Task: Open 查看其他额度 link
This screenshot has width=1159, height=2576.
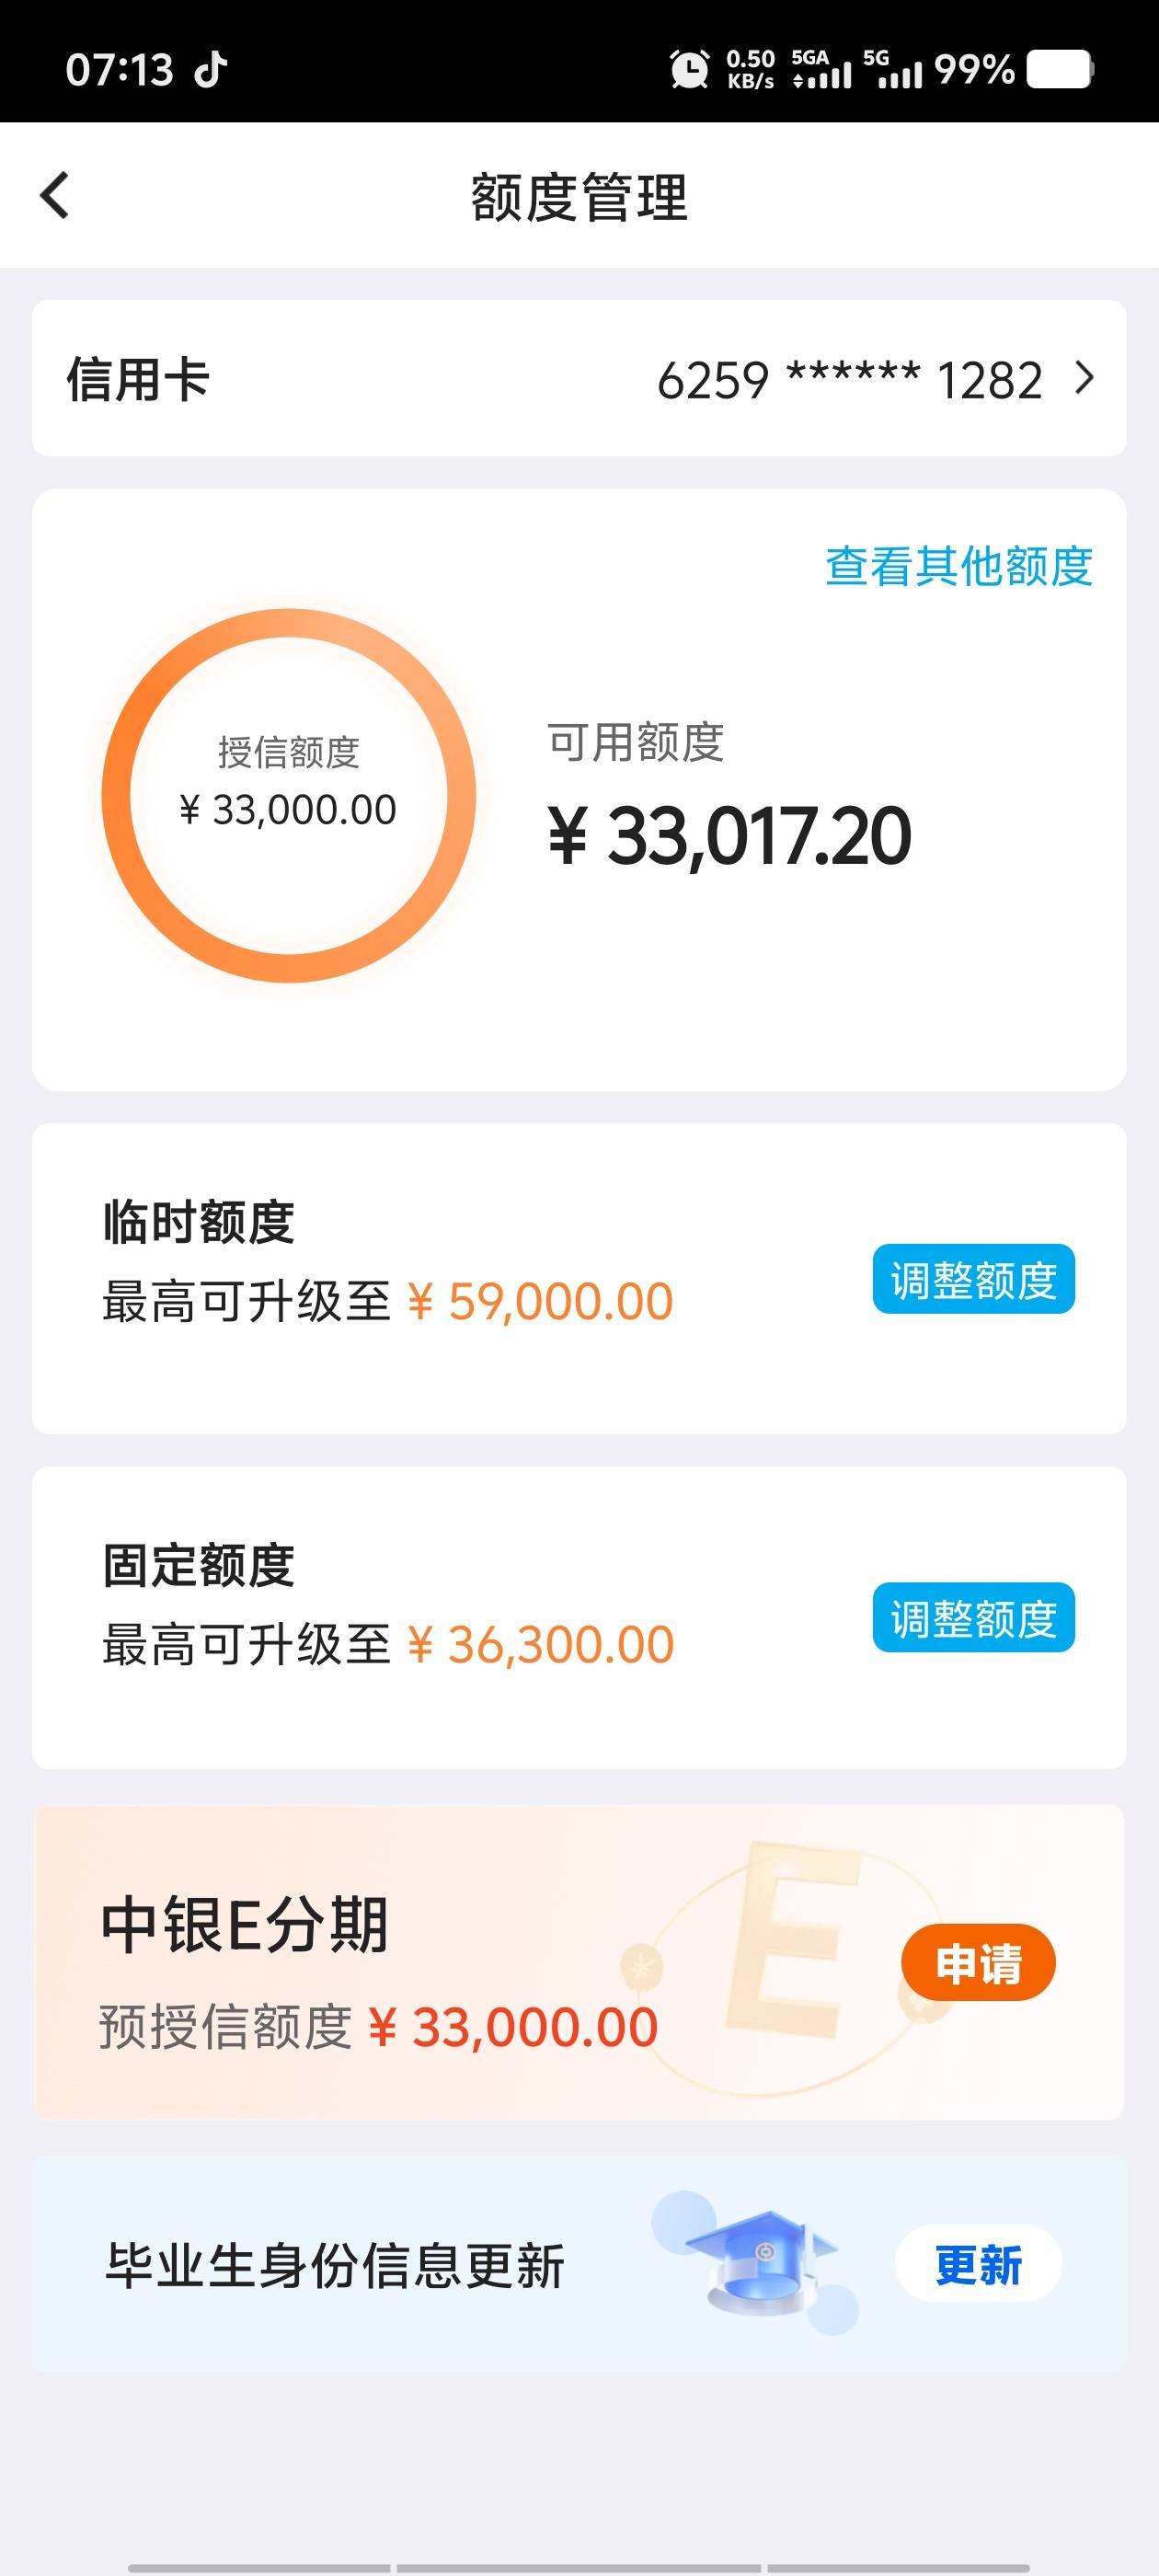Action: coord(959,566)
